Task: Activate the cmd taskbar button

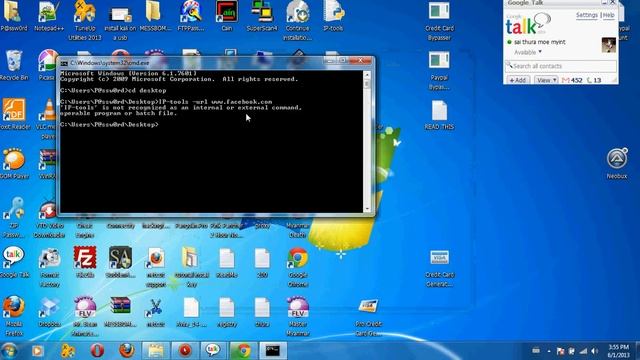Action: click(x=272, y=351)
